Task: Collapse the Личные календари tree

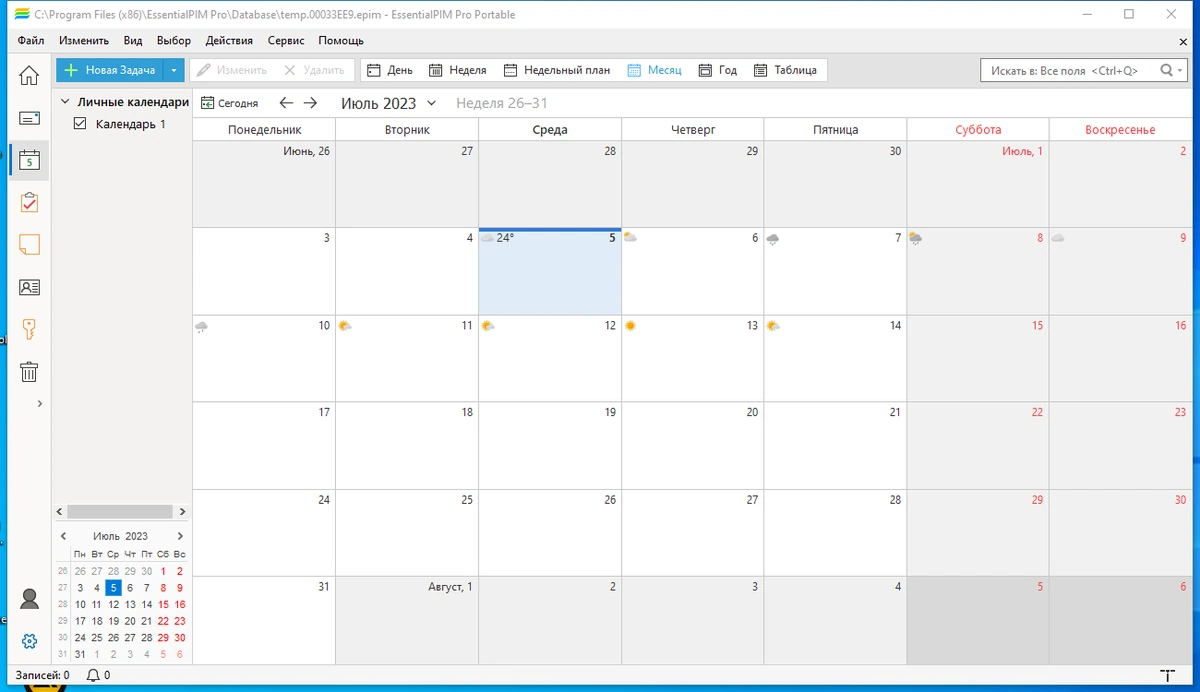Action: click(x=64, y=102)
